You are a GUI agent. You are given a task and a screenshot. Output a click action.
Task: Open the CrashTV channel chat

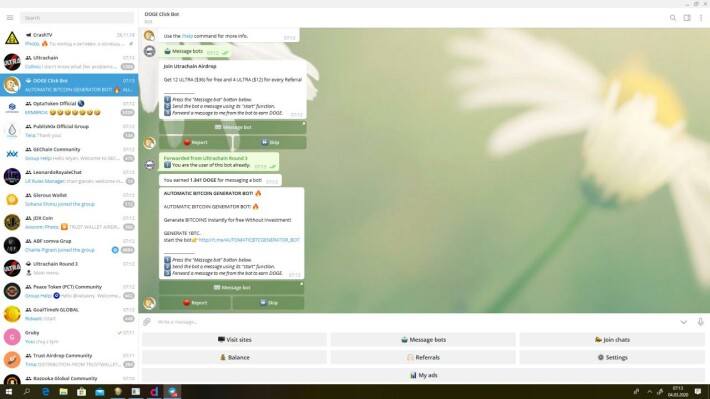pos(69,39)
